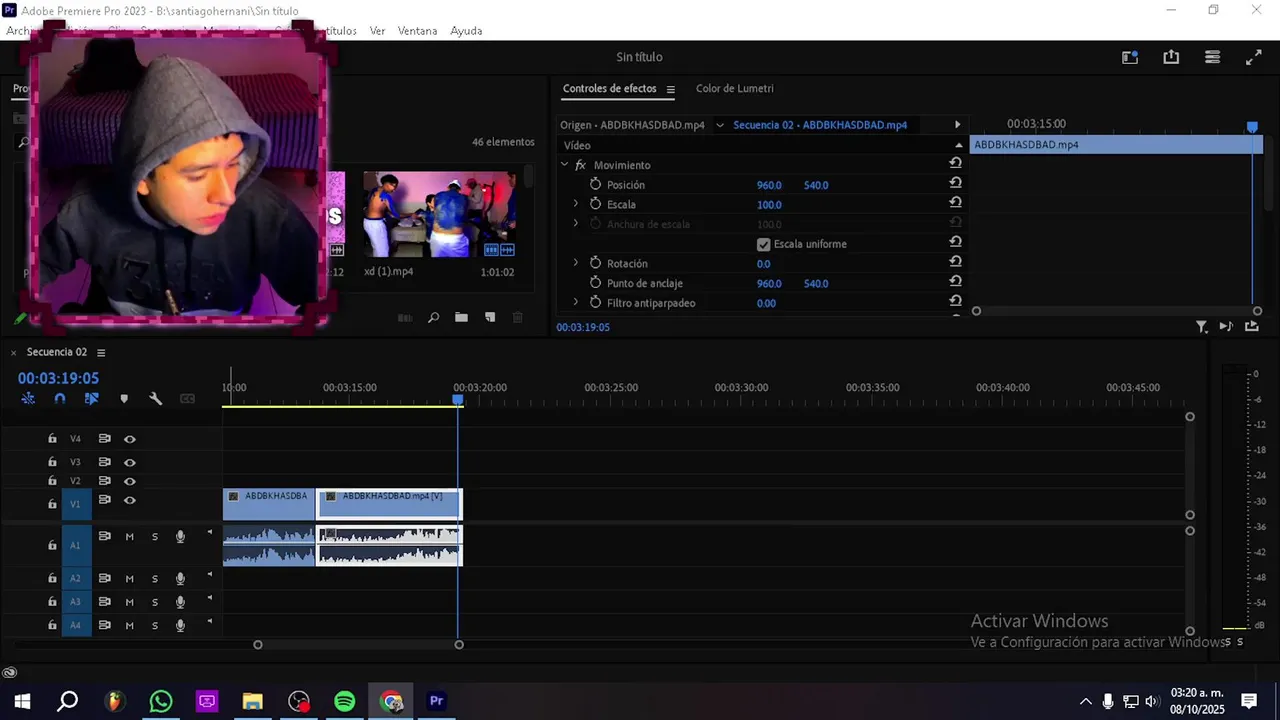
Task: Collapse Vídeo section triangle
Action: coord(958,145)
